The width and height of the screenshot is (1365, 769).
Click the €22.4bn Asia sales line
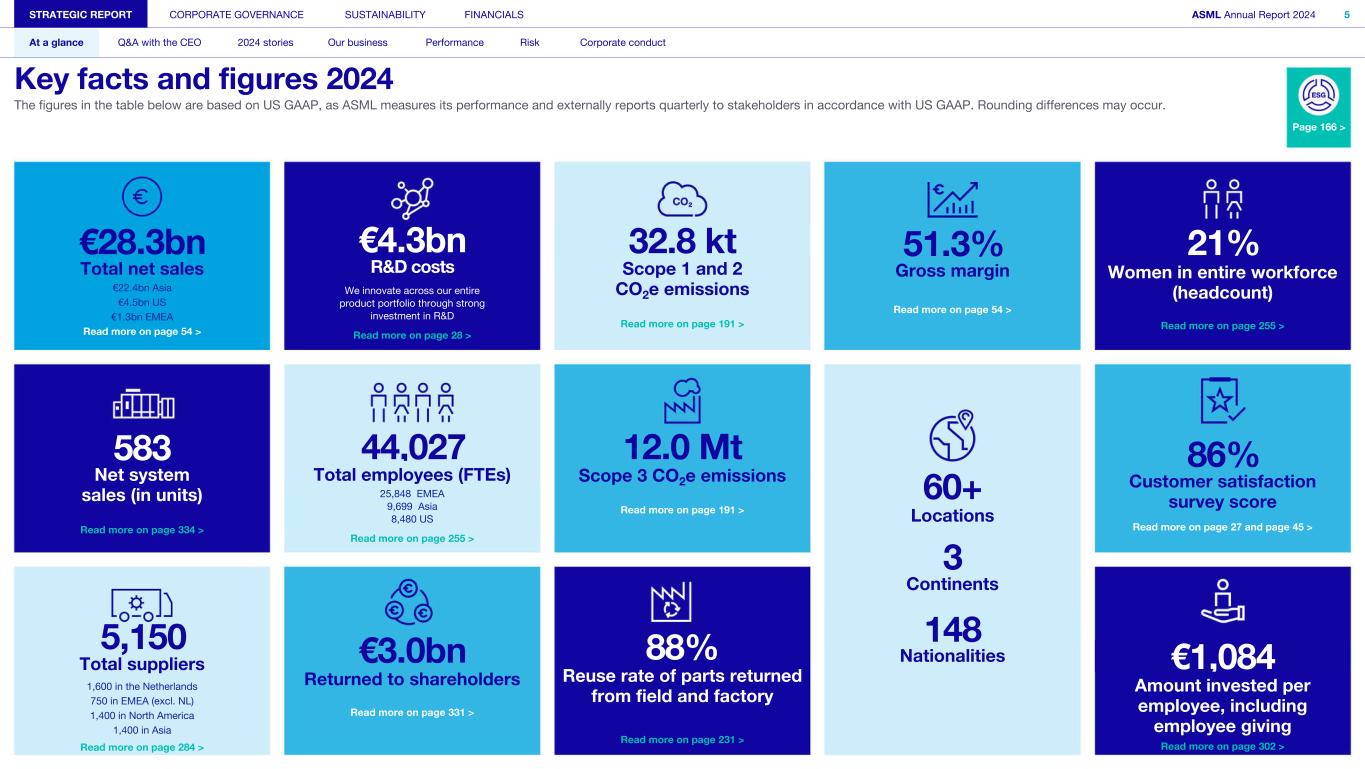coord(142,288)
